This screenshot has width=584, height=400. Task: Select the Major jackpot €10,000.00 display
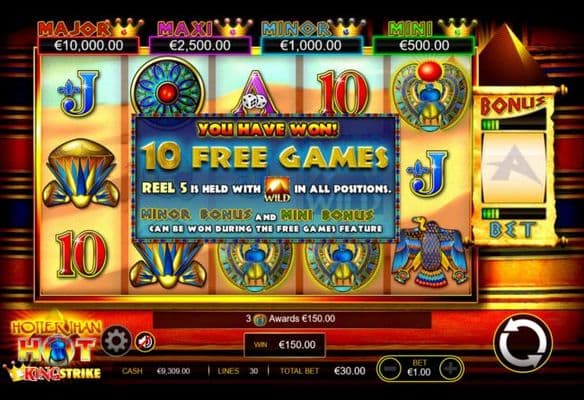coord(89,45)
